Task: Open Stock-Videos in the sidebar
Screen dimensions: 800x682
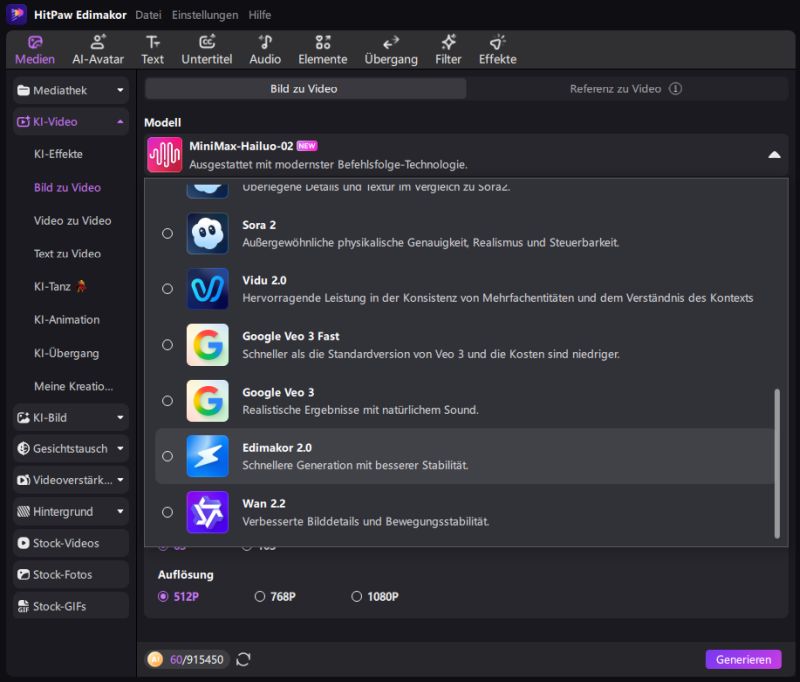Action: pos(70,544)
